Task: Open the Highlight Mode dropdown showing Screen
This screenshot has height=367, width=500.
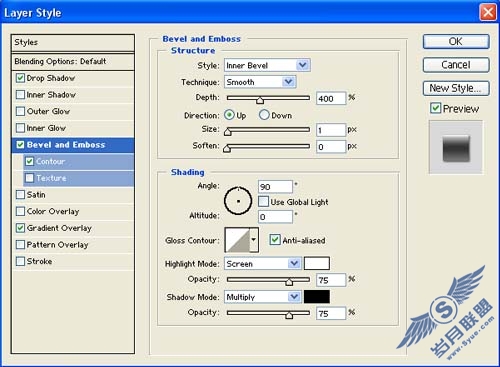Action: (263, 264)
